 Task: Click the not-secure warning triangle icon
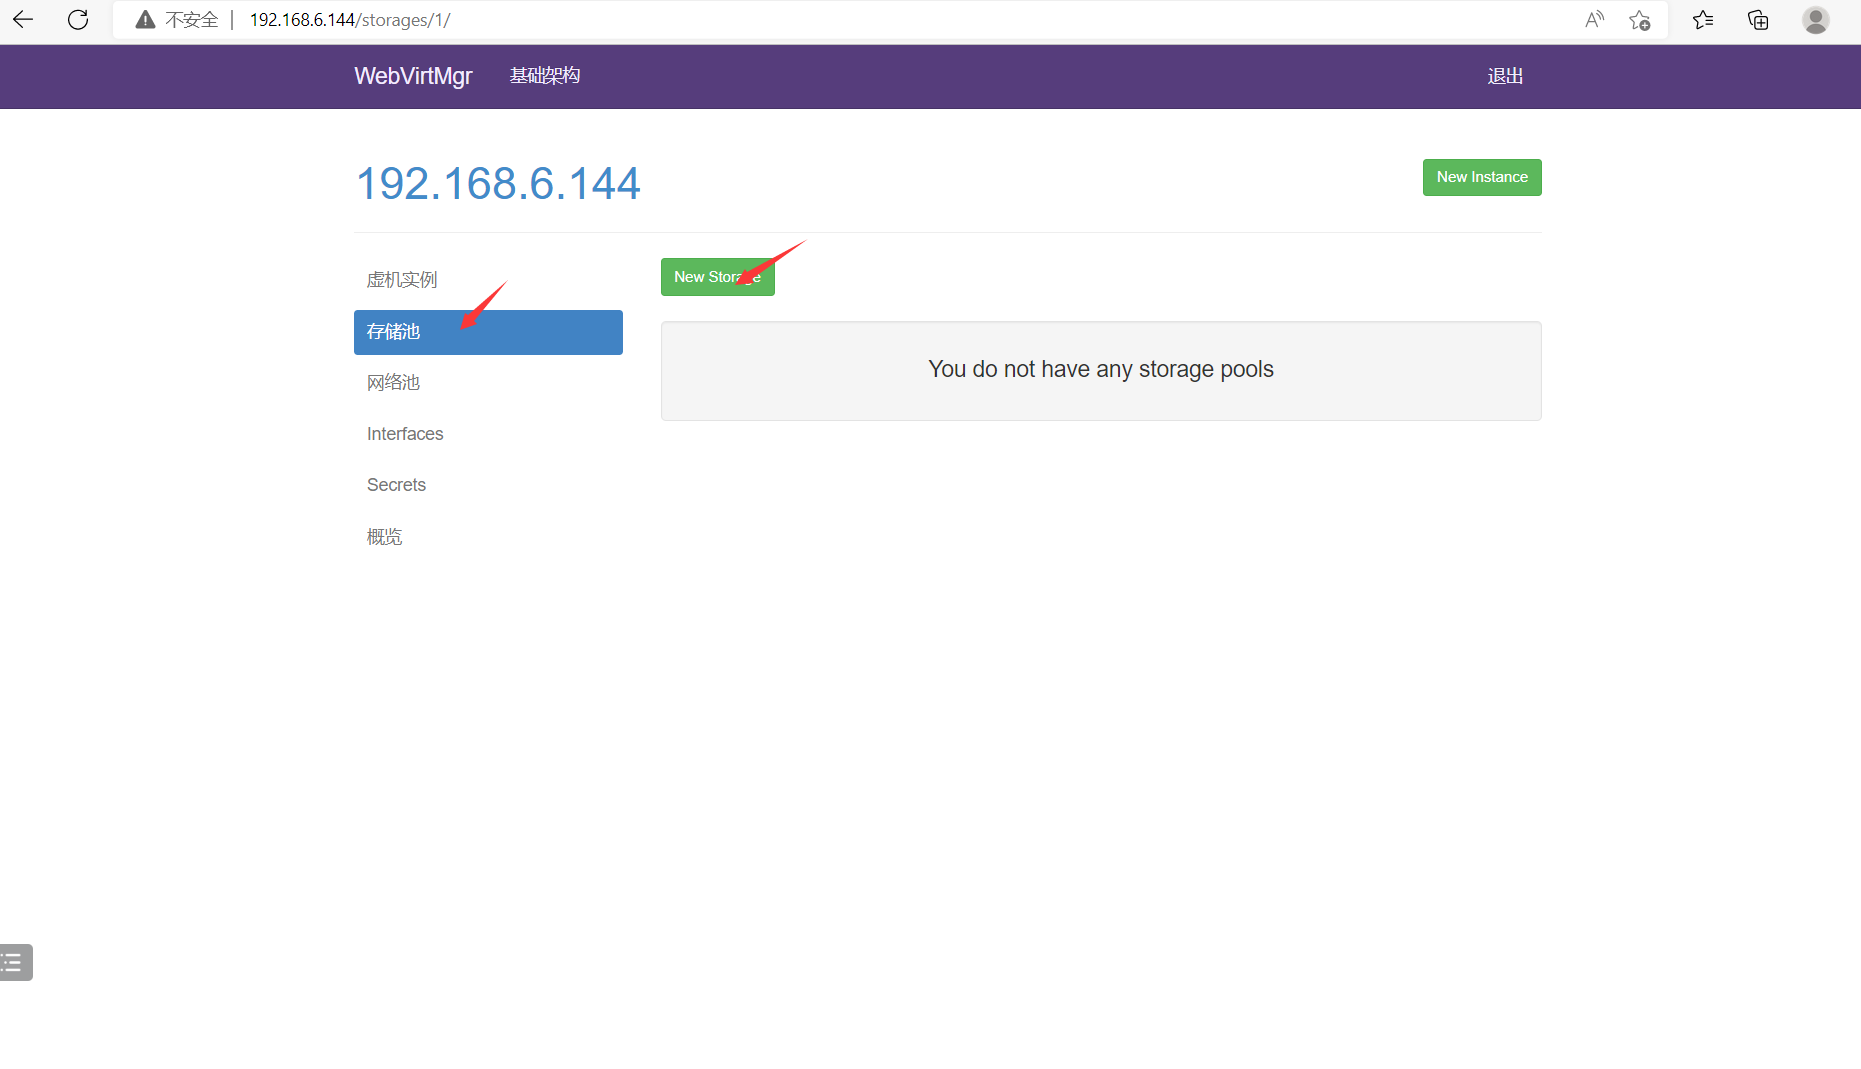pyautogui.click(x=145, y=20)
